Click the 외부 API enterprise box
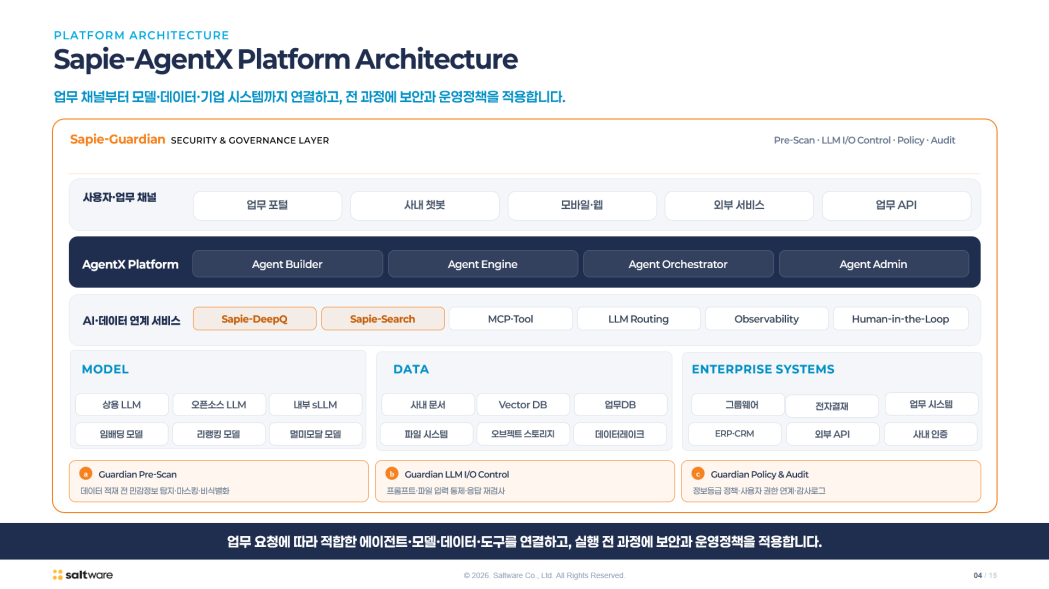1049x589 pixels. point(832,434)
